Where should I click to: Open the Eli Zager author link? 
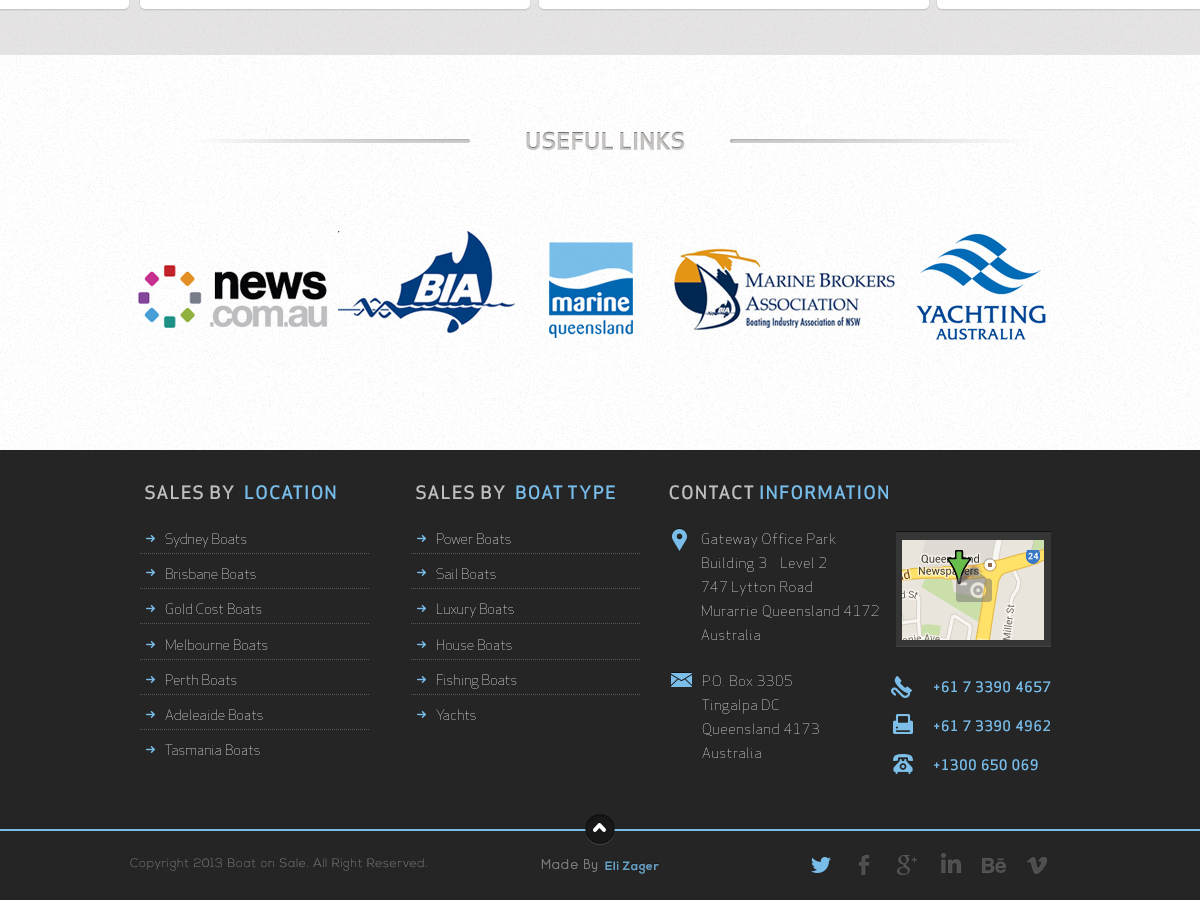click(x=631, y=866)
